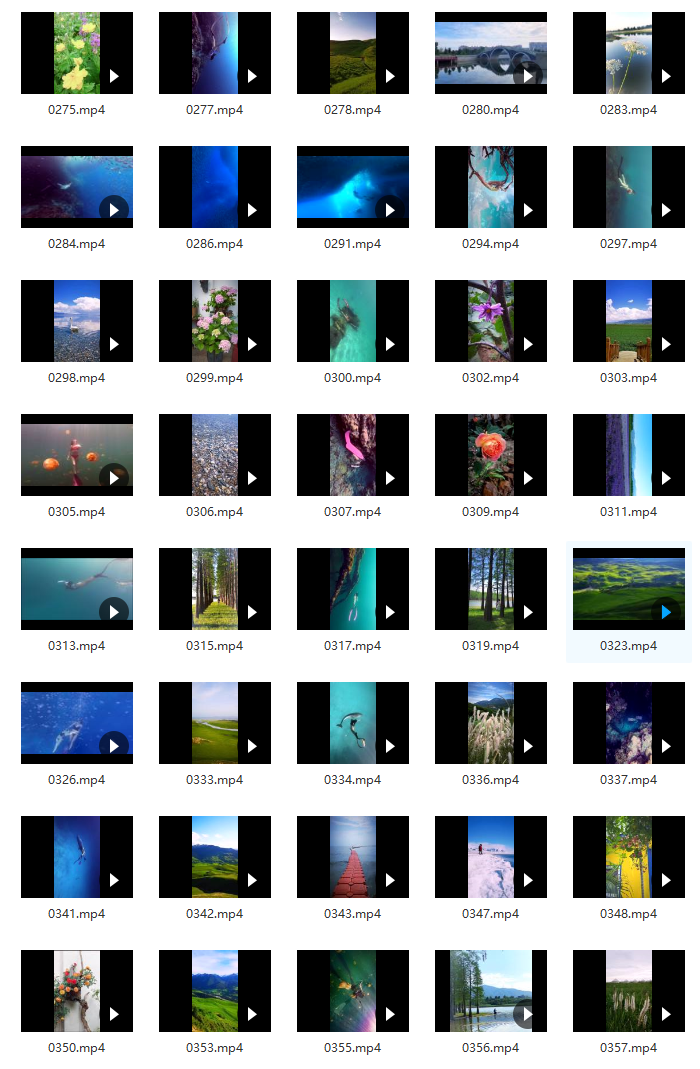Click the 0302.mp4 file name label
The image size is (700, 1069).
click(490, 378)
